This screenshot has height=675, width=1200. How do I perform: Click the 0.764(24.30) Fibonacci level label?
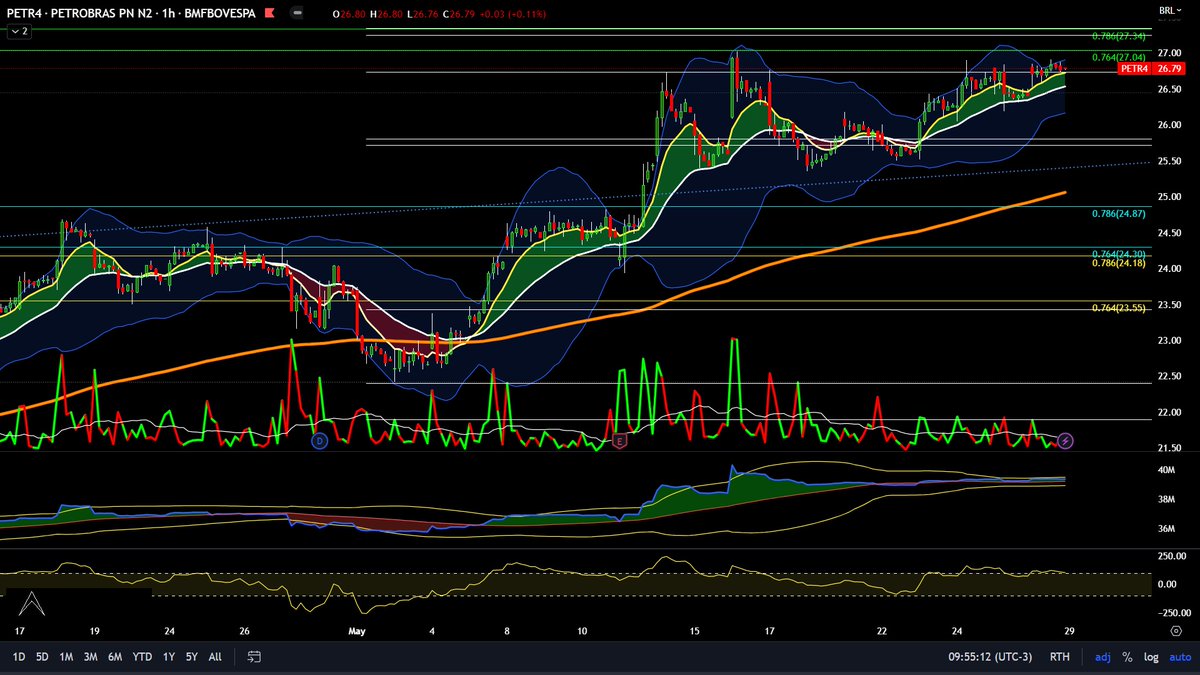pos(1120,254)
